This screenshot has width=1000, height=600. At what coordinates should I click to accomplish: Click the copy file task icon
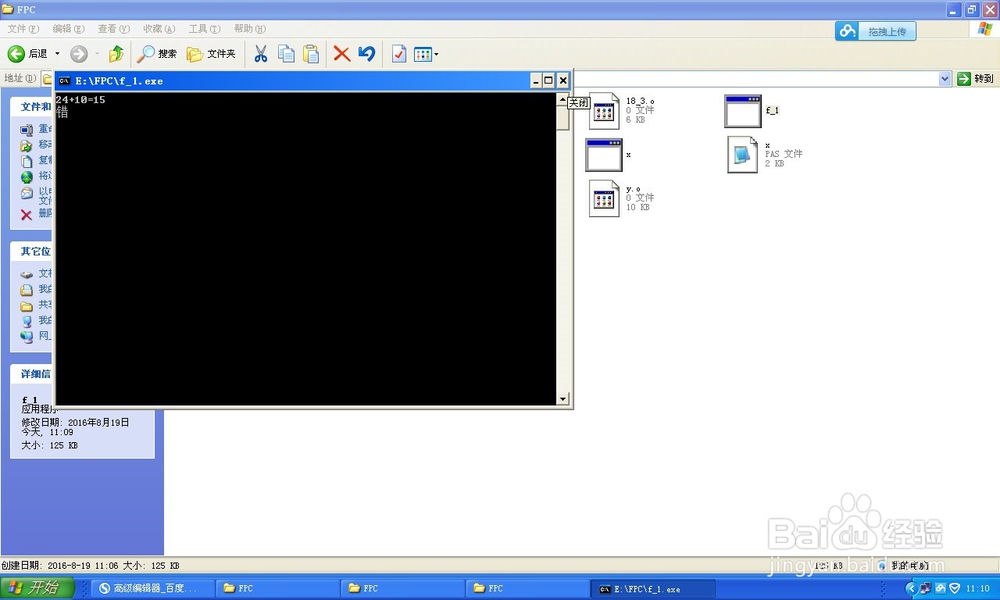click(x=26, y=161)
